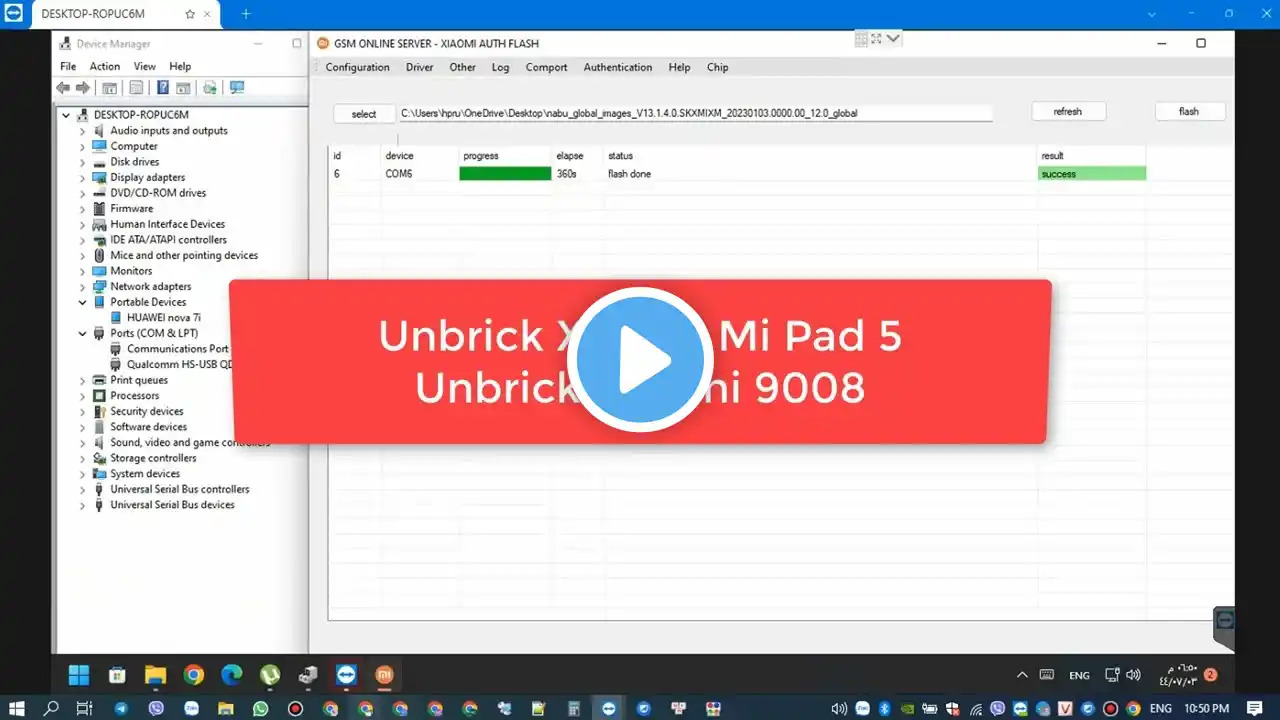Open uTorrent on the remote taskbar
This screenshot has width=1280, height=720.
(x=270, y=675)
